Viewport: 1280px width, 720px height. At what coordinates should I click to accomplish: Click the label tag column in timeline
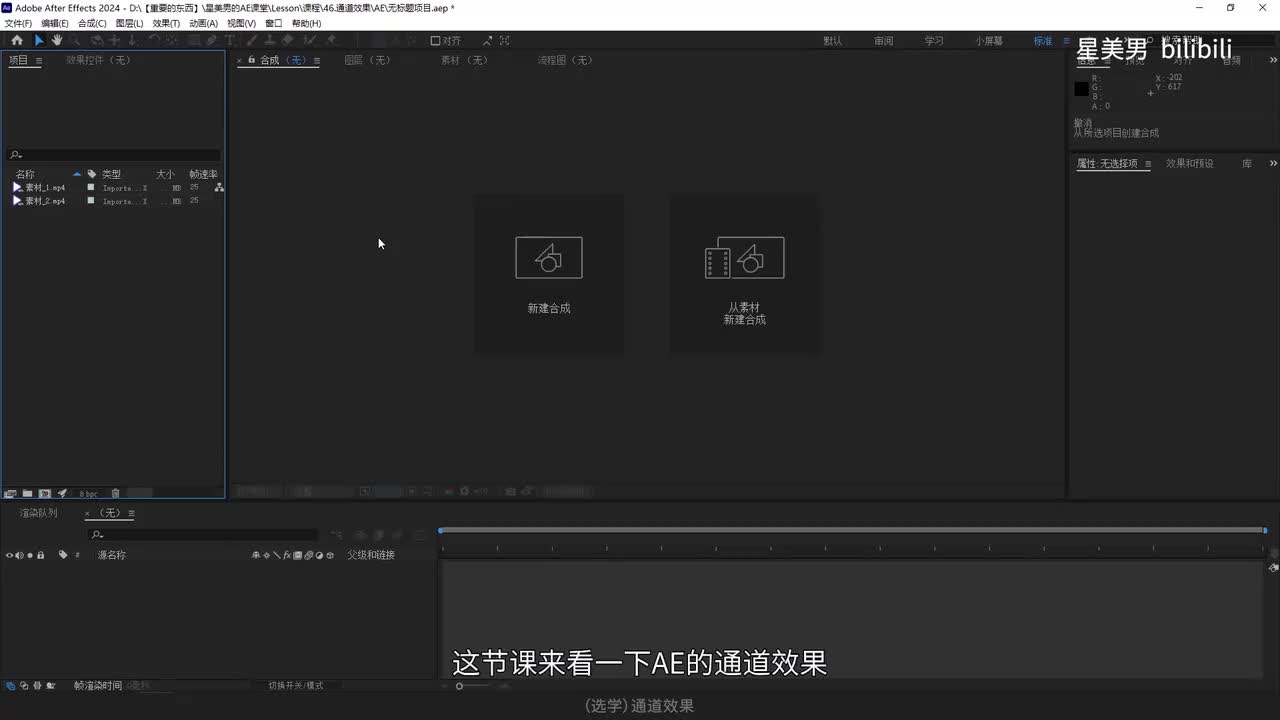click(x=63, y=555)
